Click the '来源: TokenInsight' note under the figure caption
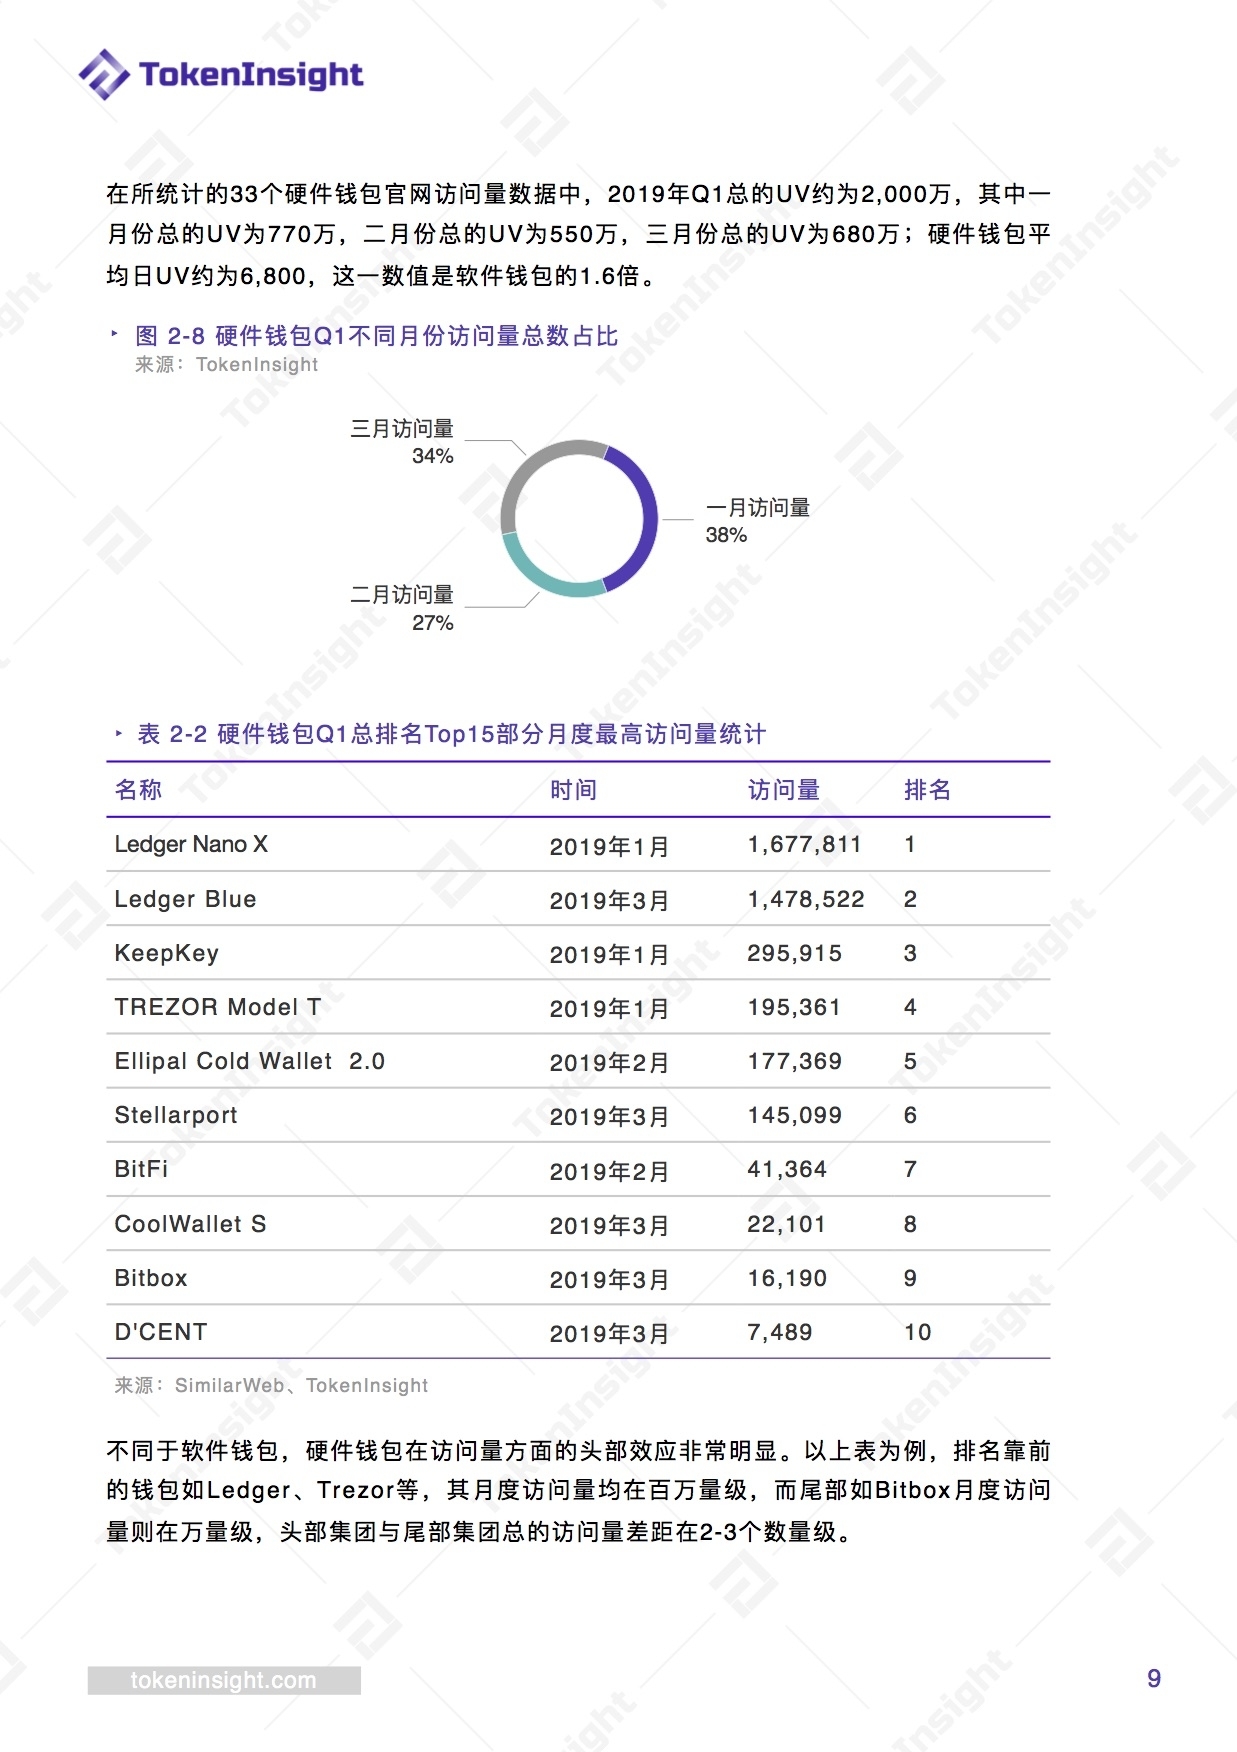The height and width of the screenshot is (1752, 1237). click(x=227, y=365)
